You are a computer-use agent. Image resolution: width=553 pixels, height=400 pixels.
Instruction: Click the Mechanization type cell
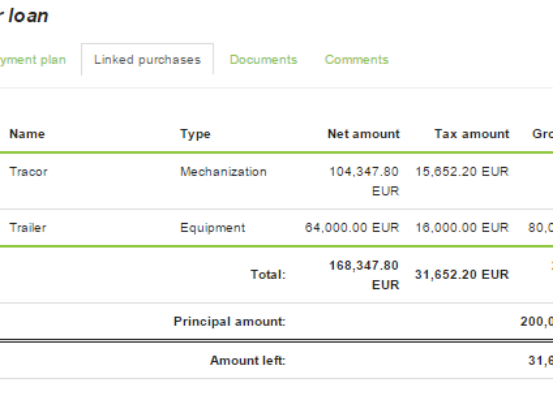tap(224, 172)
